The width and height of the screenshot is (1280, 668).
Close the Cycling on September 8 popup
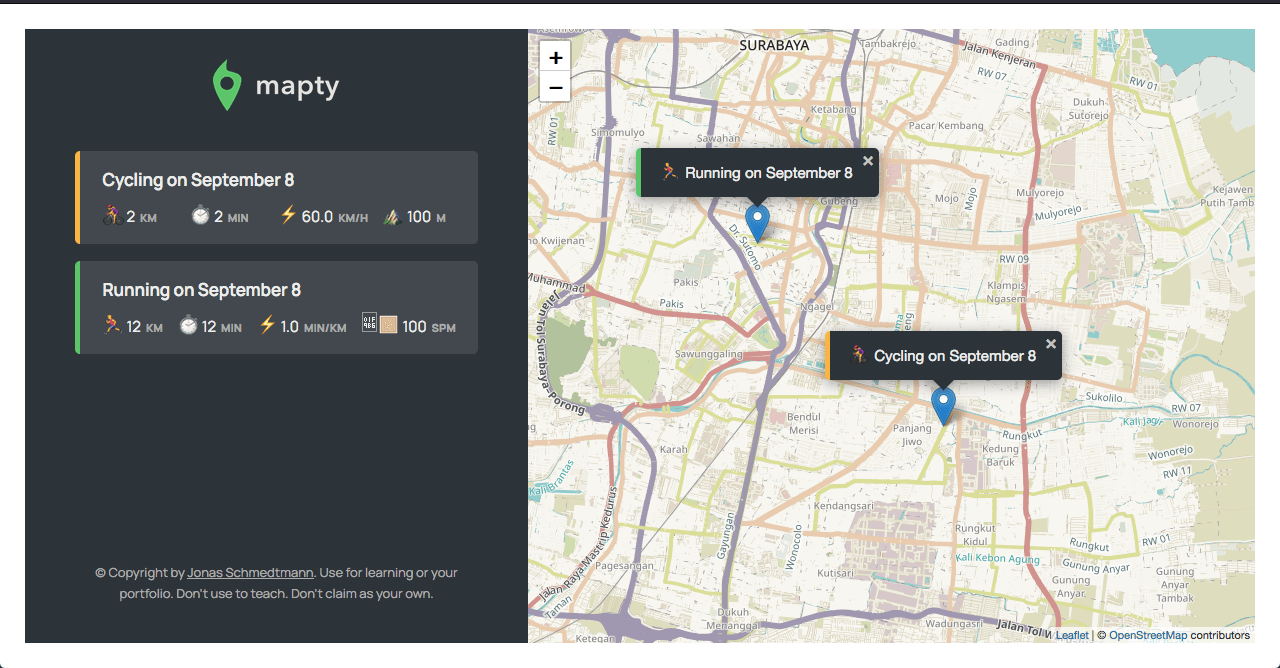click(x=1051, y=343)
